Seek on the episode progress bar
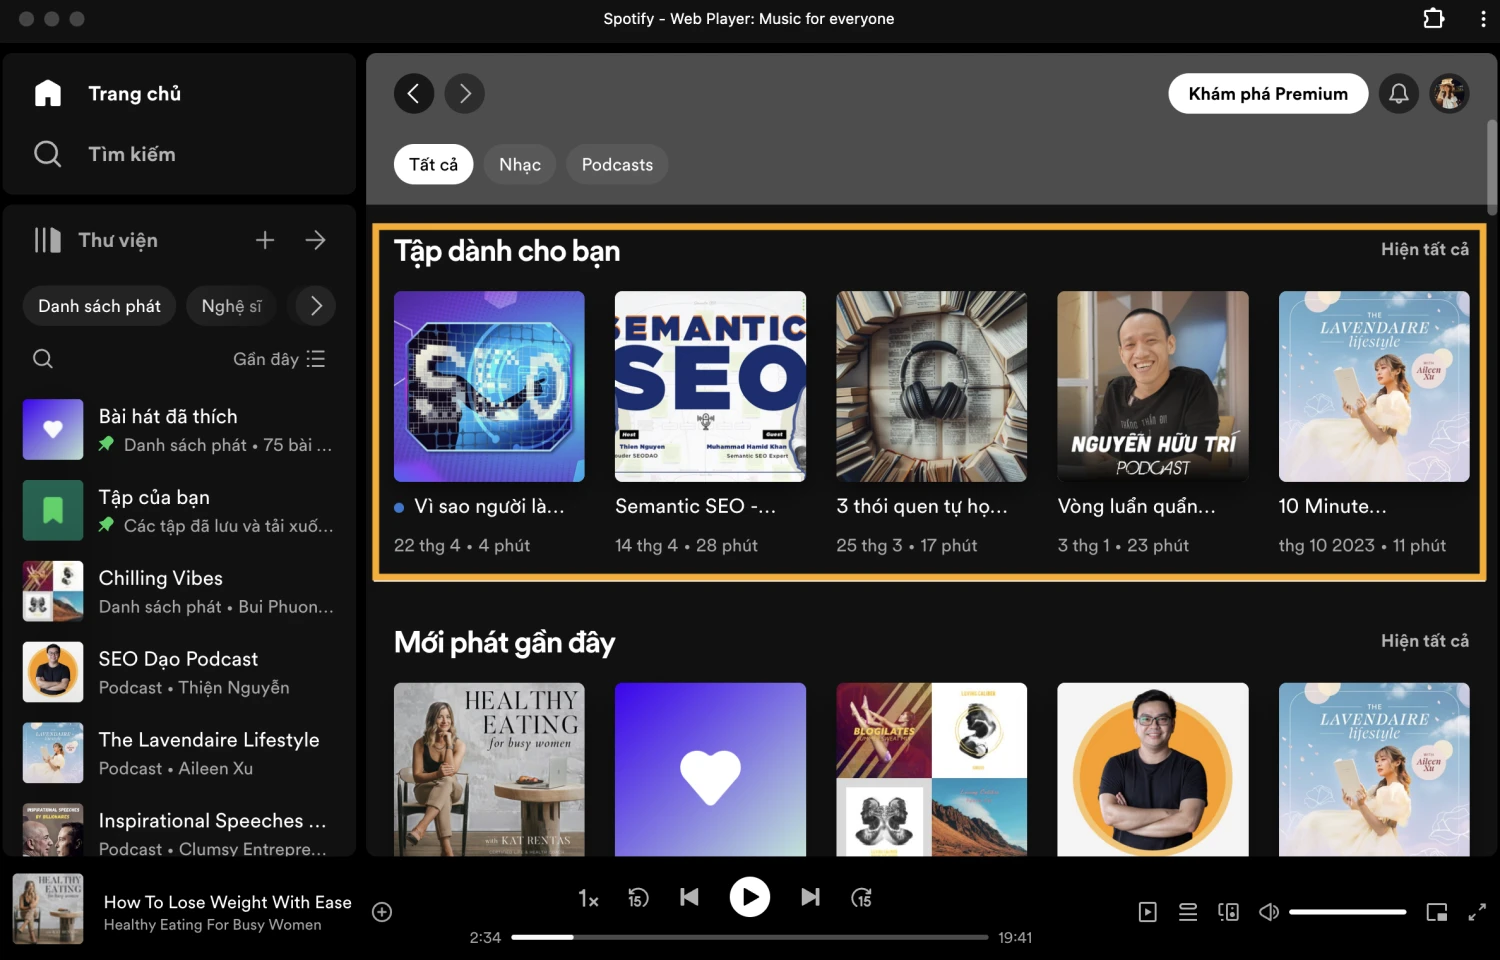Viewport: 1500px width, 960px height. coord(750,937)
